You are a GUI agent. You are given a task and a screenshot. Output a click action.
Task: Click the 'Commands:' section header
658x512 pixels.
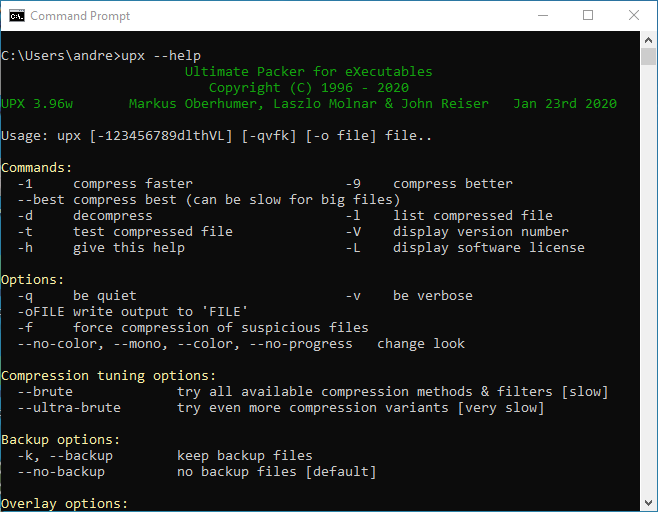(37, 168)
